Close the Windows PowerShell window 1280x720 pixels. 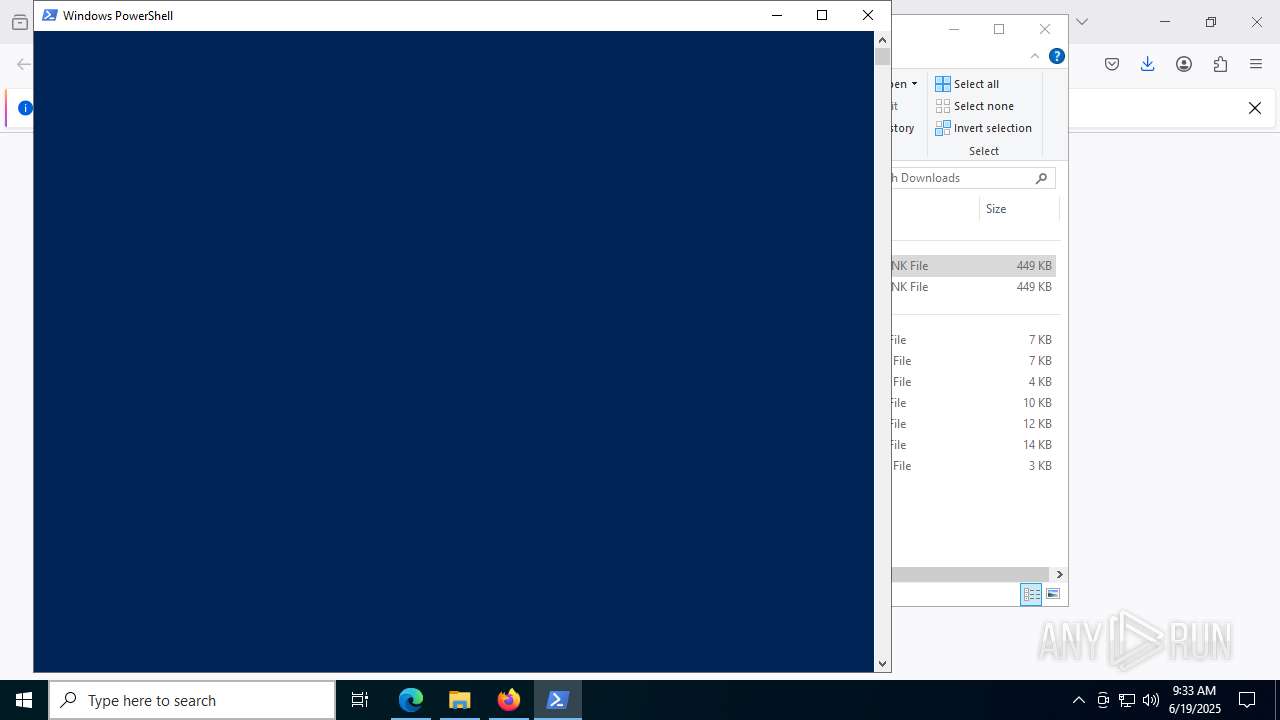tap(868, 15)
